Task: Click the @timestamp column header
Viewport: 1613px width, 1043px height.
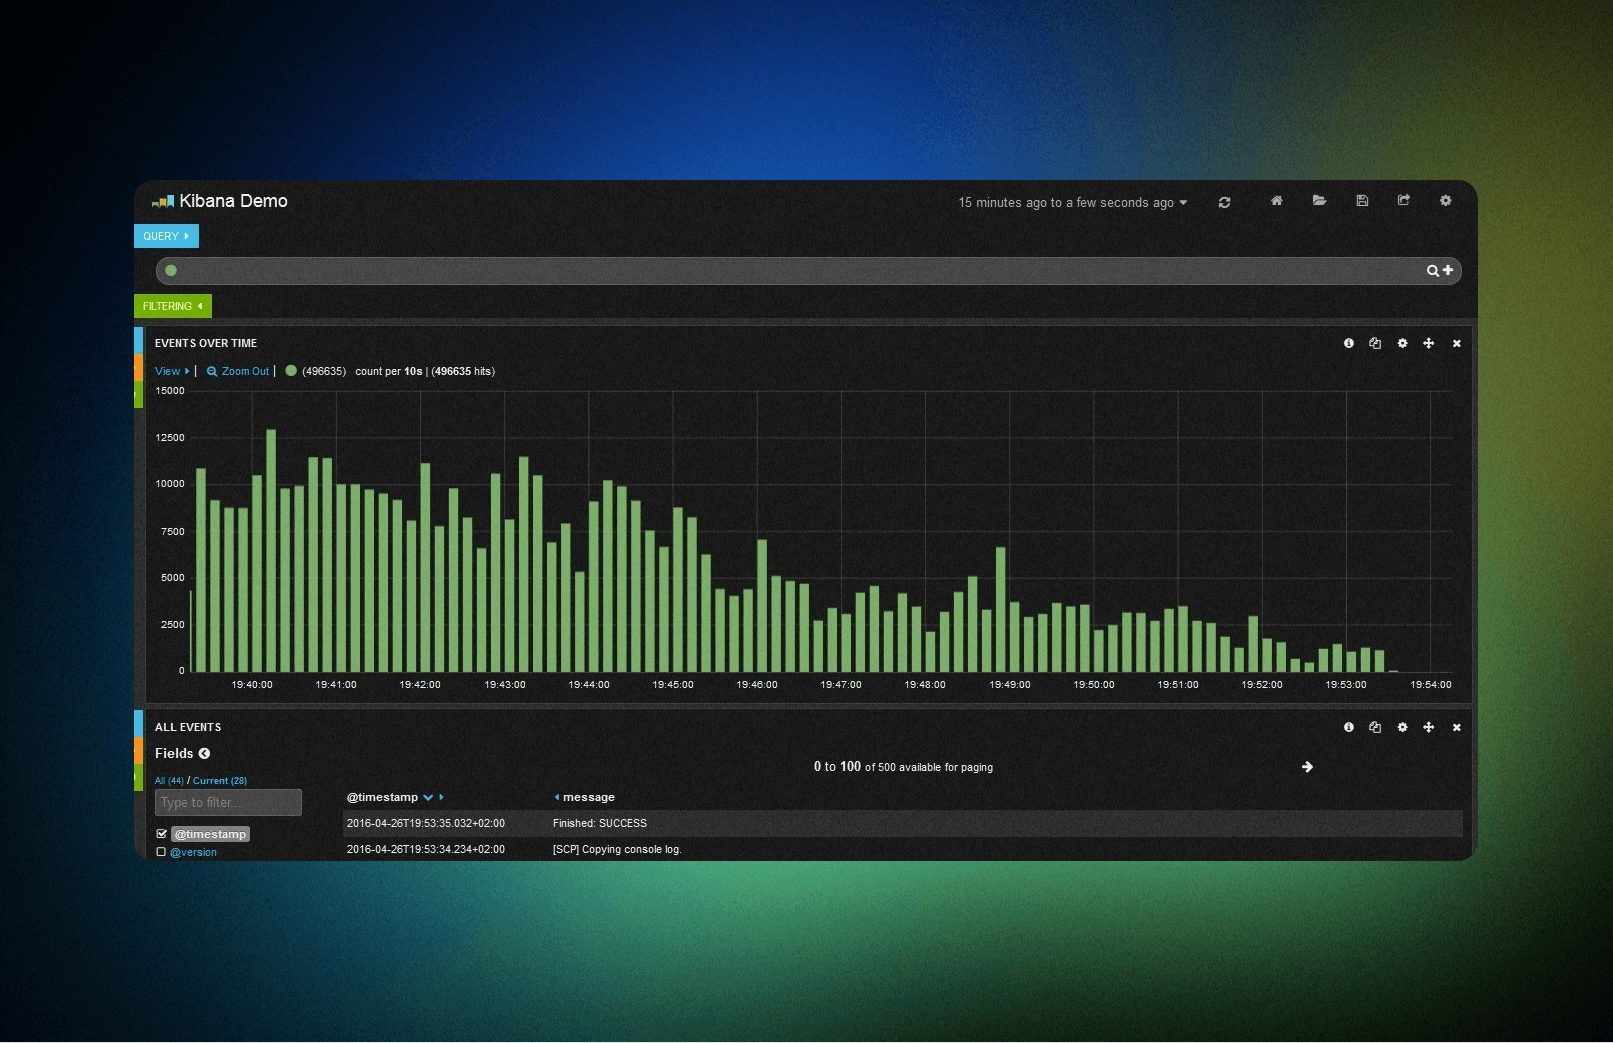Action: 382,797
